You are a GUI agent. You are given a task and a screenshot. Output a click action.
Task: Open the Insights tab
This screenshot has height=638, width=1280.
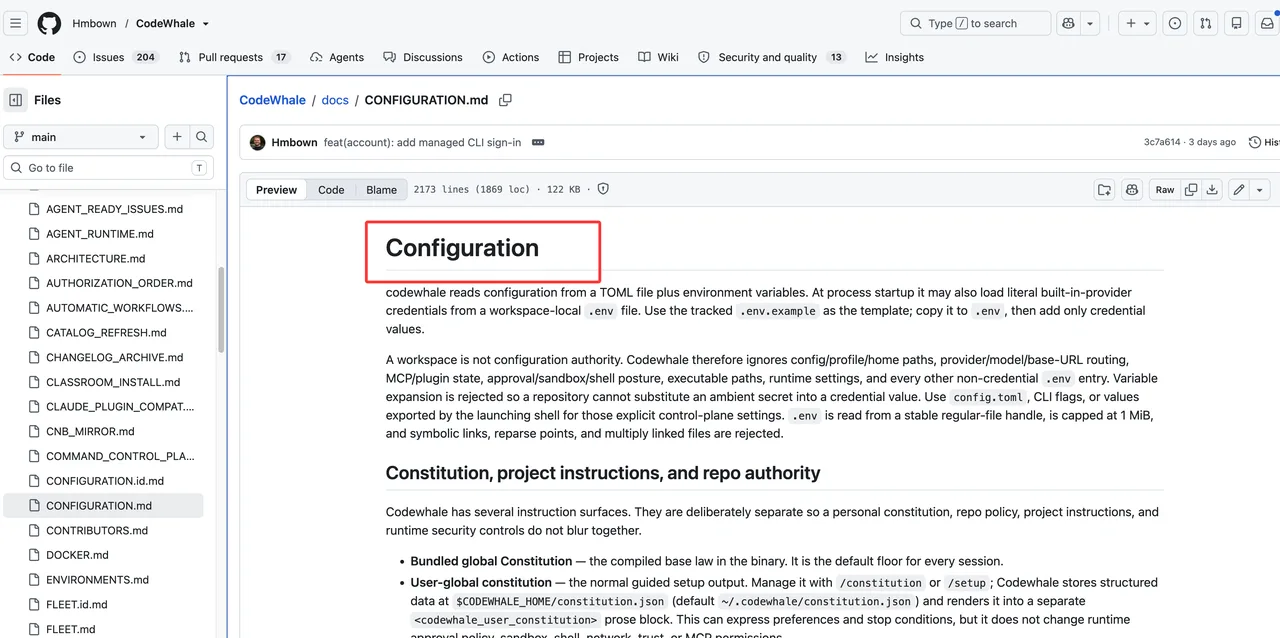[895, 57]
